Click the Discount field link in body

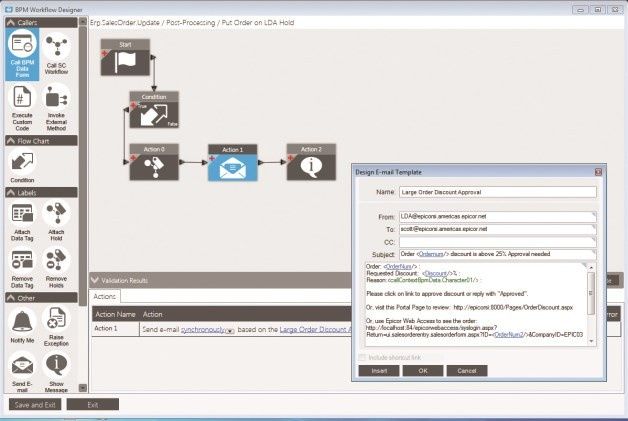(x=435, y=273)
